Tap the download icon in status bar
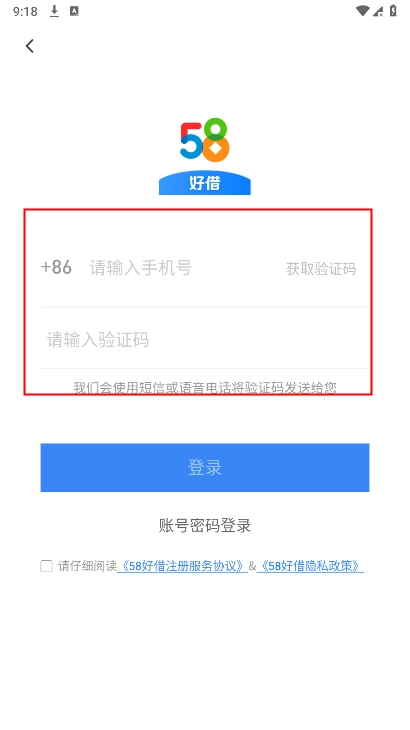The width and height of the screenshot is (410, 730). [x=54, y=11]
